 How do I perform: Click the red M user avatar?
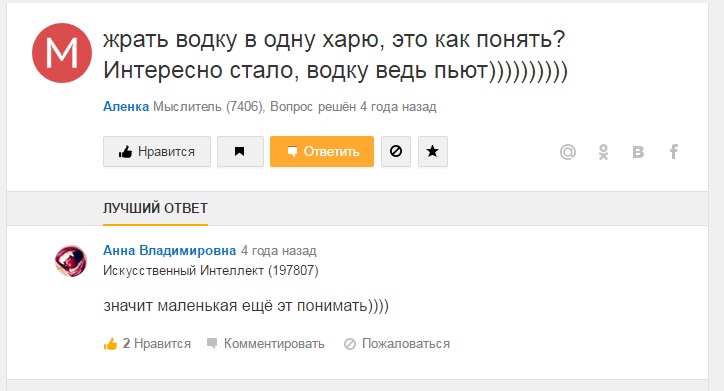[62, 53]
